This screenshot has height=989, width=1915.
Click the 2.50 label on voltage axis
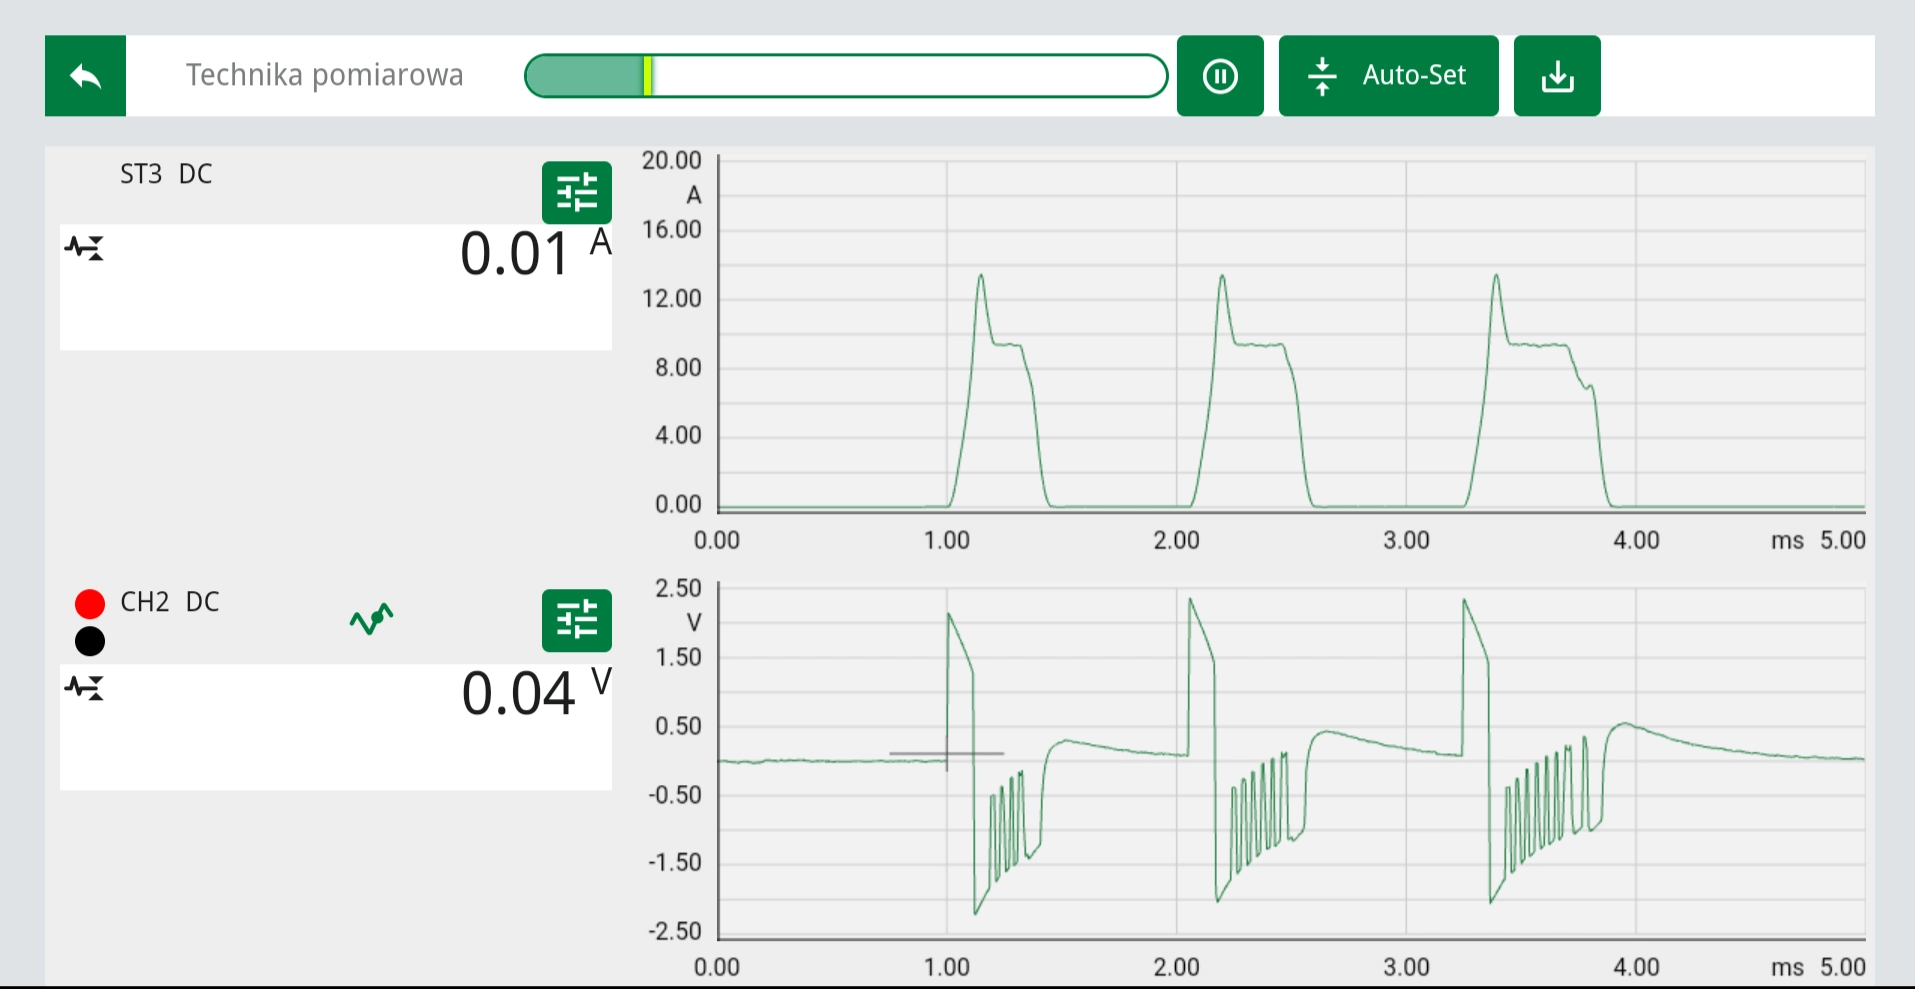pos(678,588)
